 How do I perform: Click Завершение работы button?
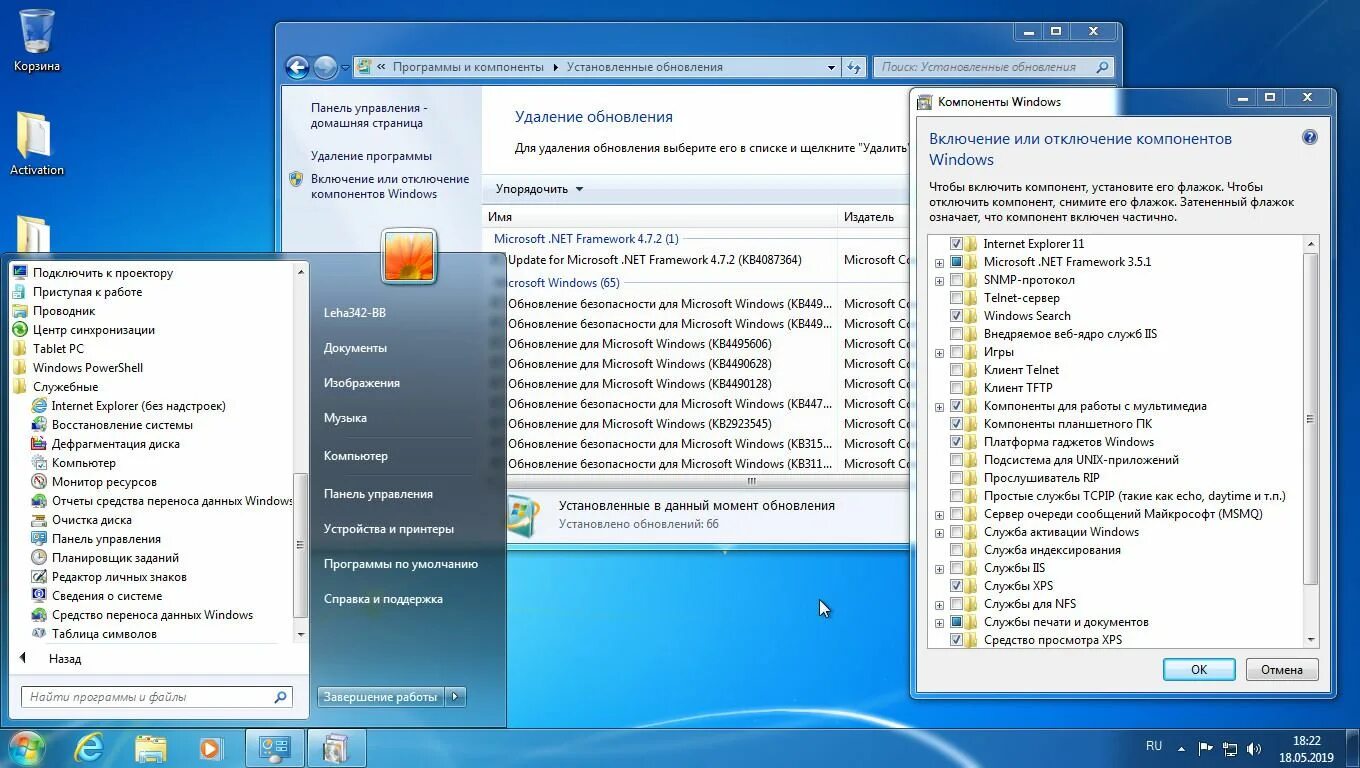click(381, 697)
